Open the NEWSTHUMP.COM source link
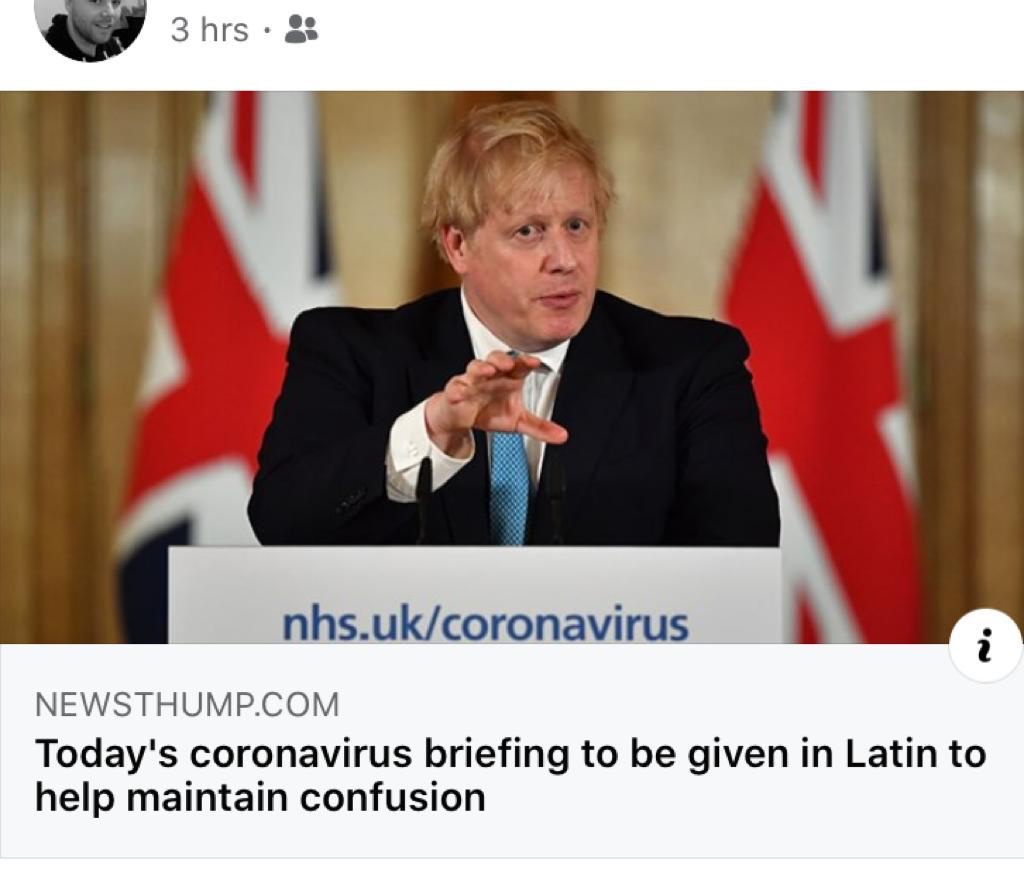The width and height of the screenshot is (1024, 870). 187,704
